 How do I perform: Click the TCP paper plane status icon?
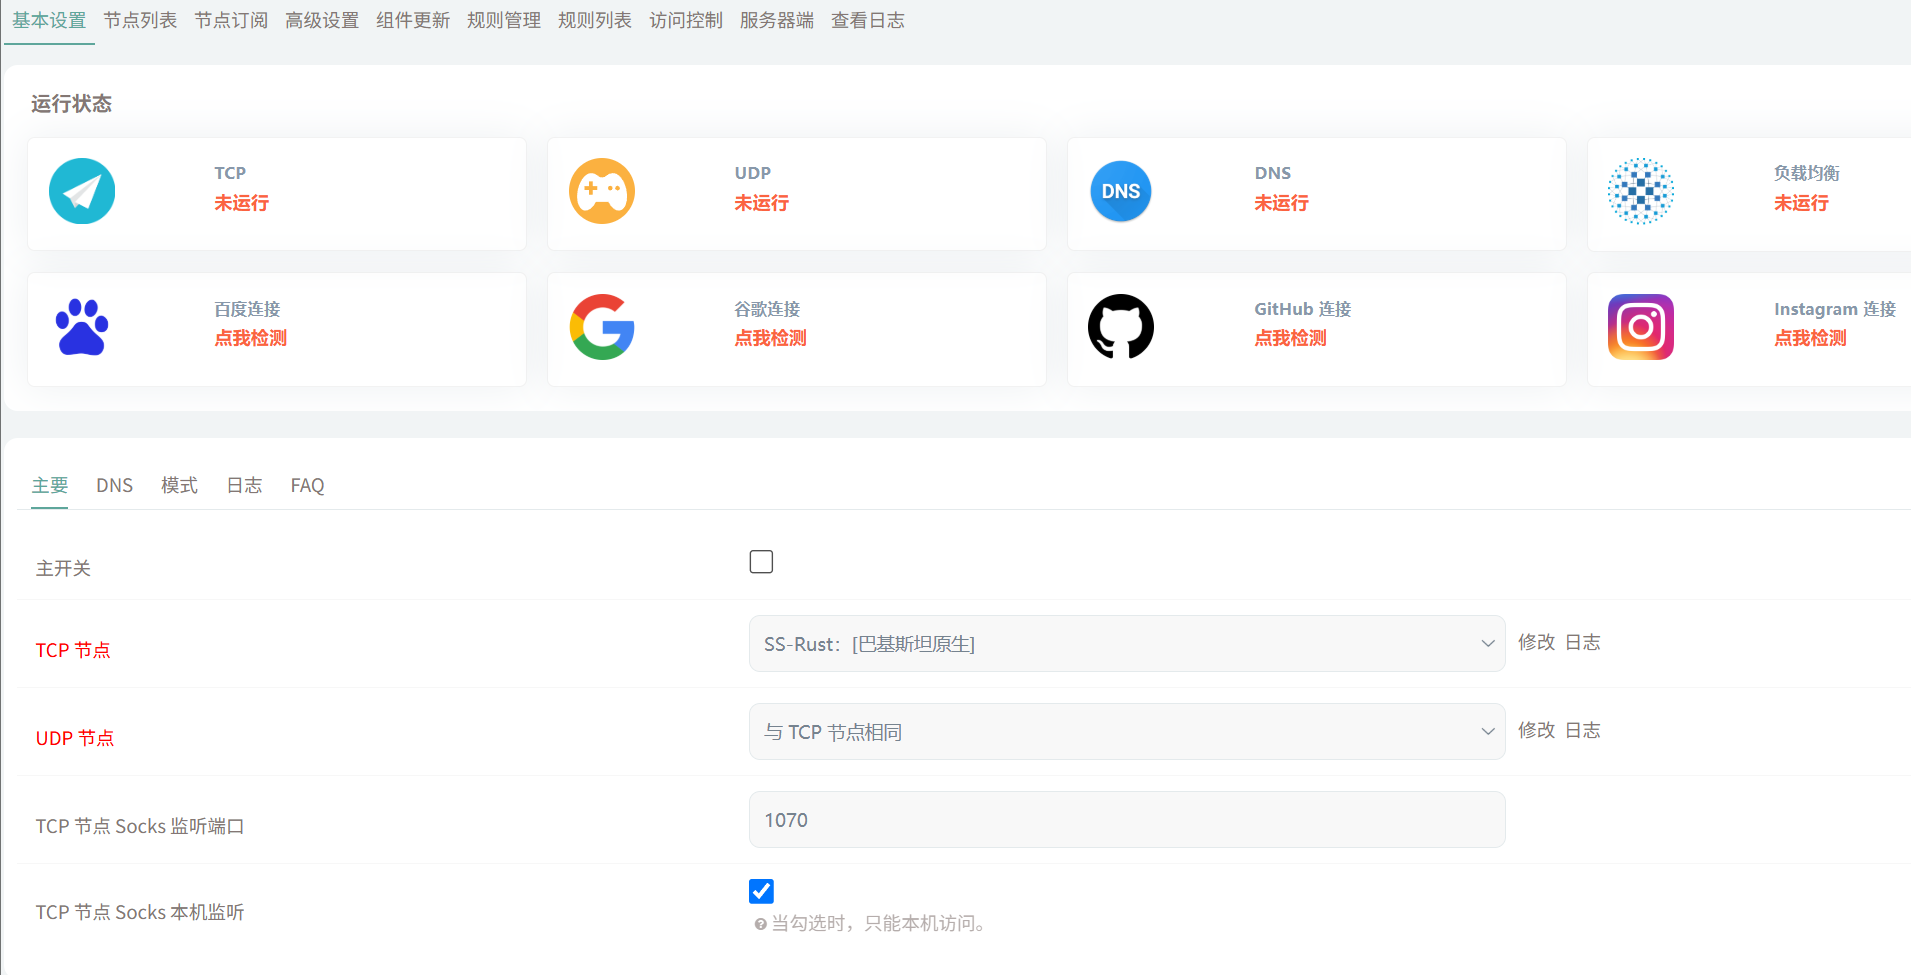82,191
